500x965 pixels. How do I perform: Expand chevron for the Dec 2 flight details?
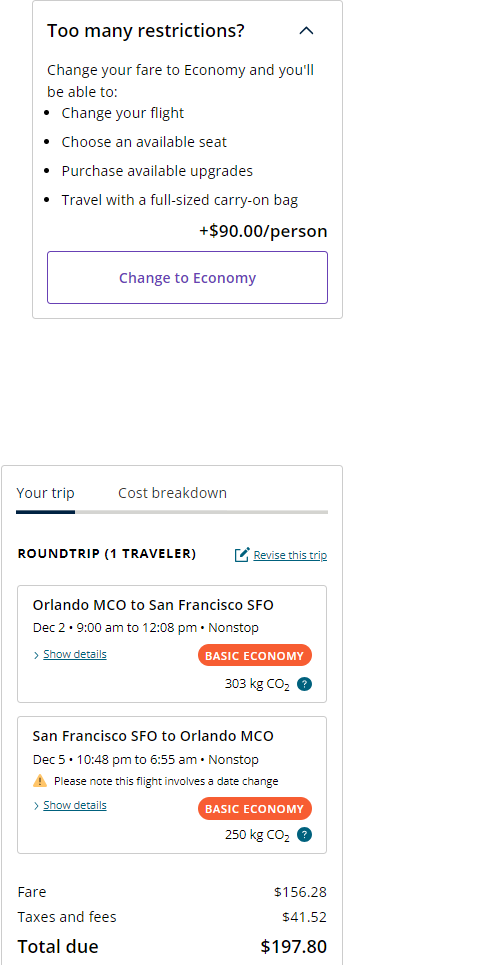(37, 655)
